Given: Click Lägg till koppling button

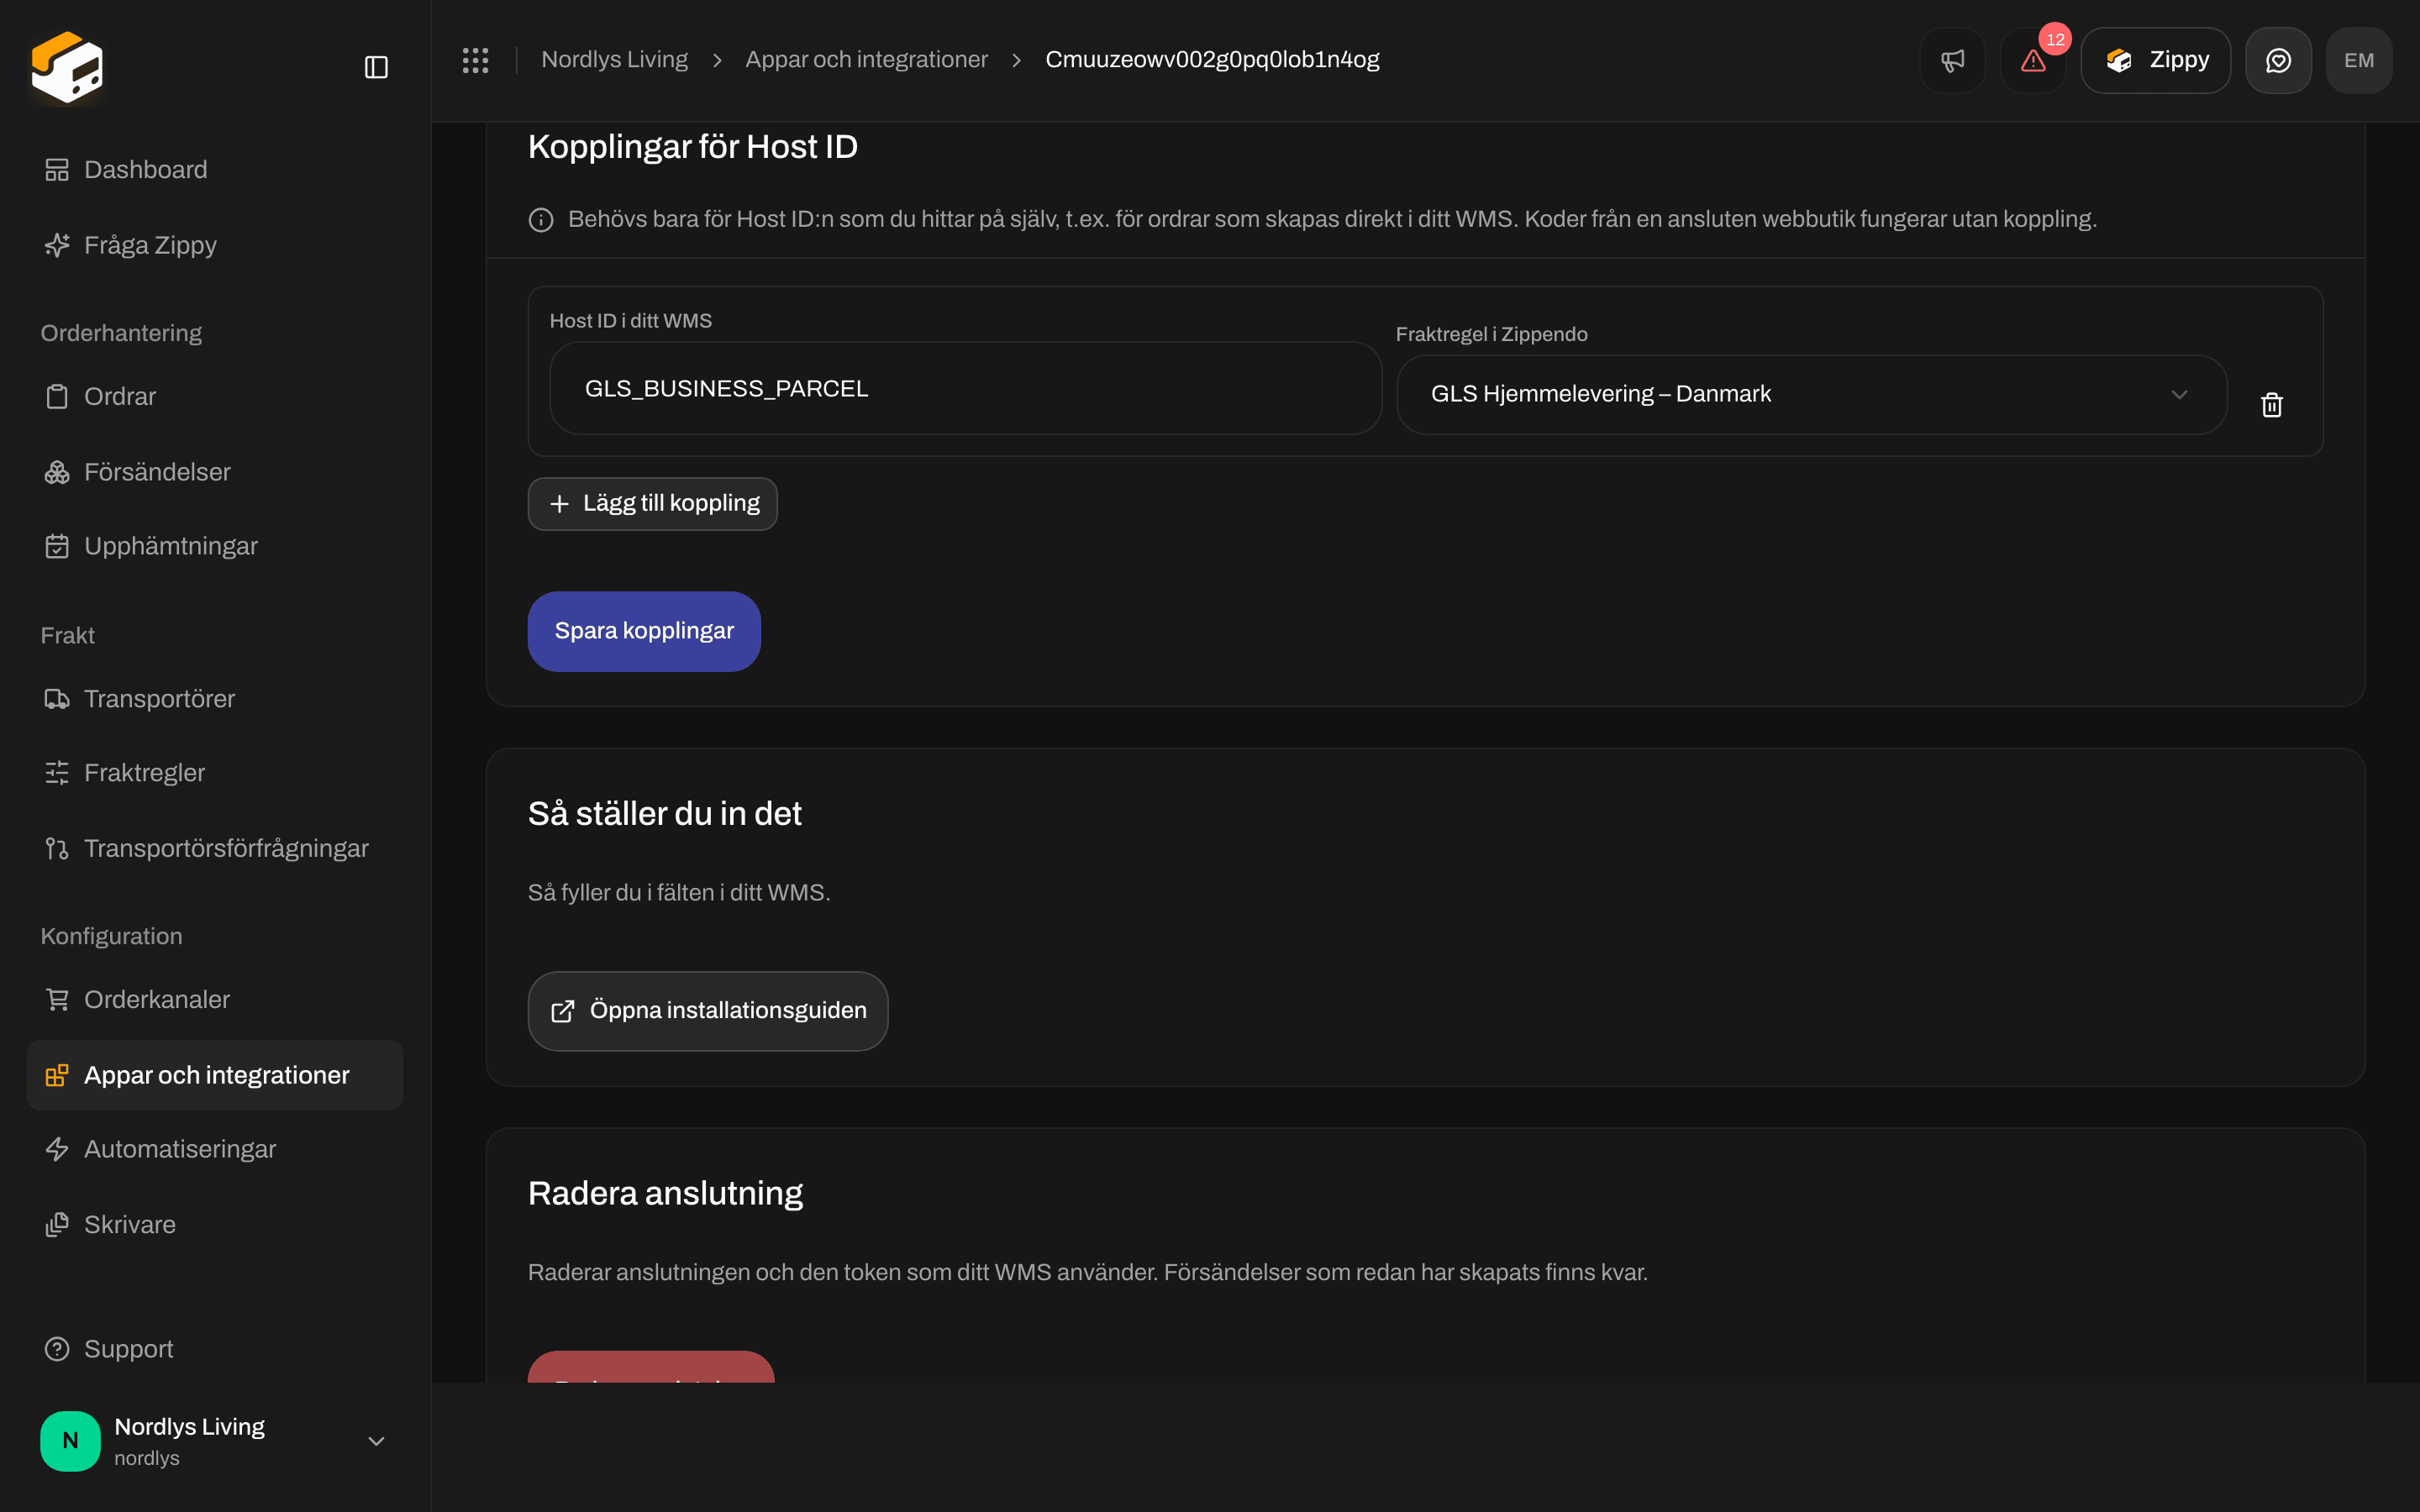Looking at the screenshot, I should click(x=652, y=504).
